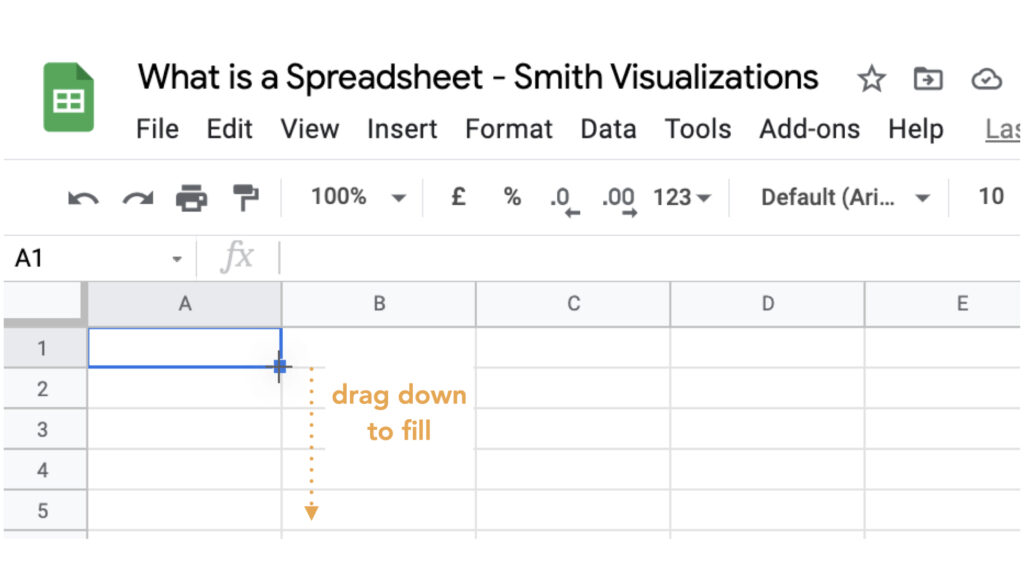Select column B header
The height and width of the screenshot is (576, 1024).
coord(379,304)
